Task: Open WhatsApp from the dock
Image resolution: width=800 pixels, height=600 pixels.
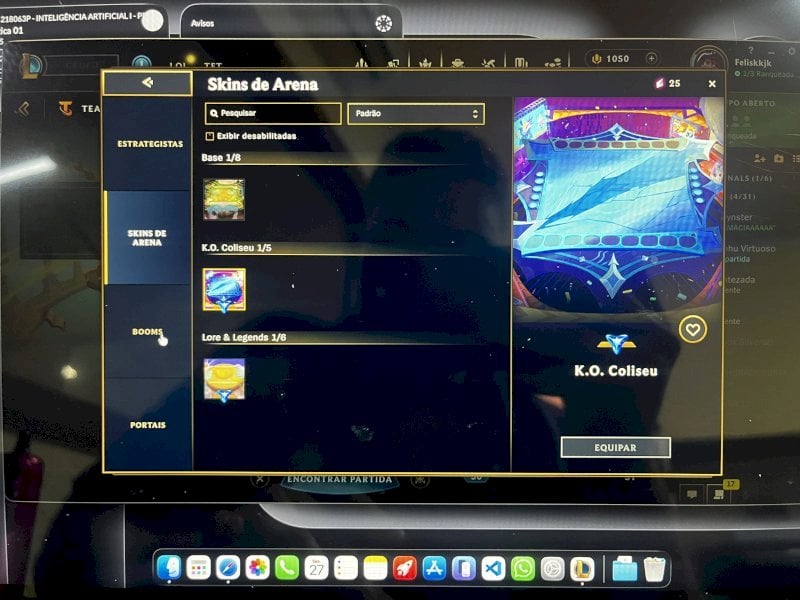Action: pos(523,568)
